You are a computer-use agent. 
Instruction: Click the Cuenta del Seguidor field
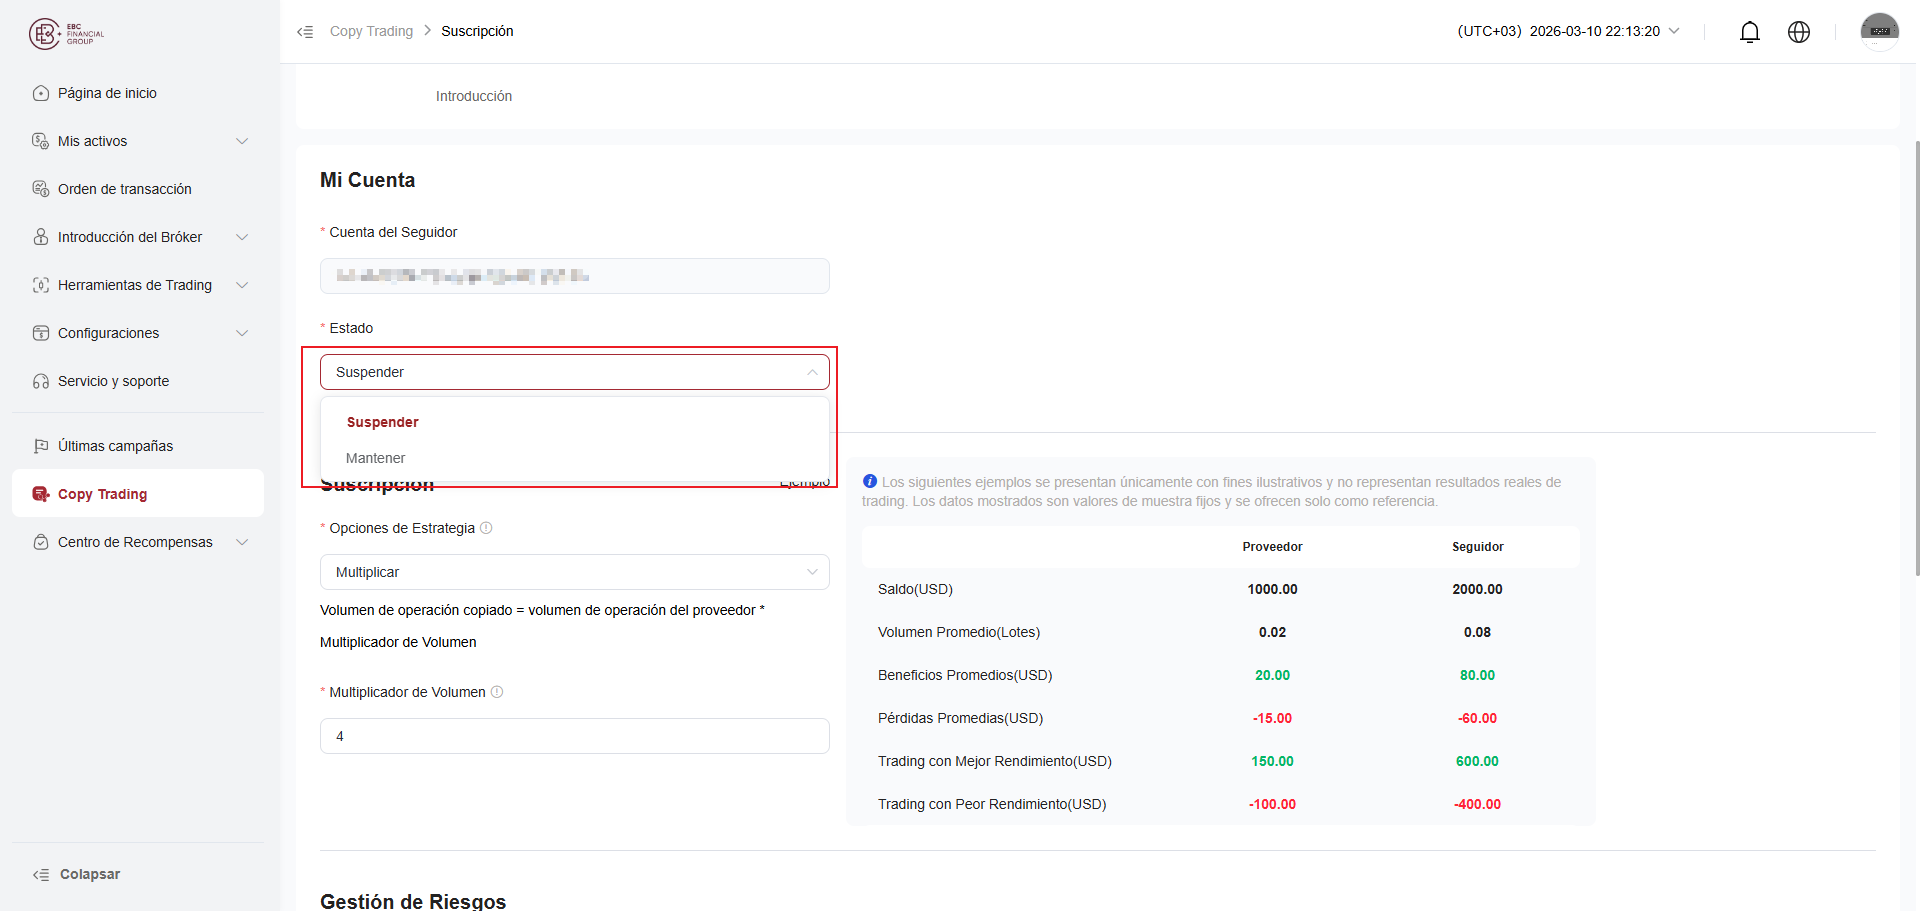[x=575, y=276]
